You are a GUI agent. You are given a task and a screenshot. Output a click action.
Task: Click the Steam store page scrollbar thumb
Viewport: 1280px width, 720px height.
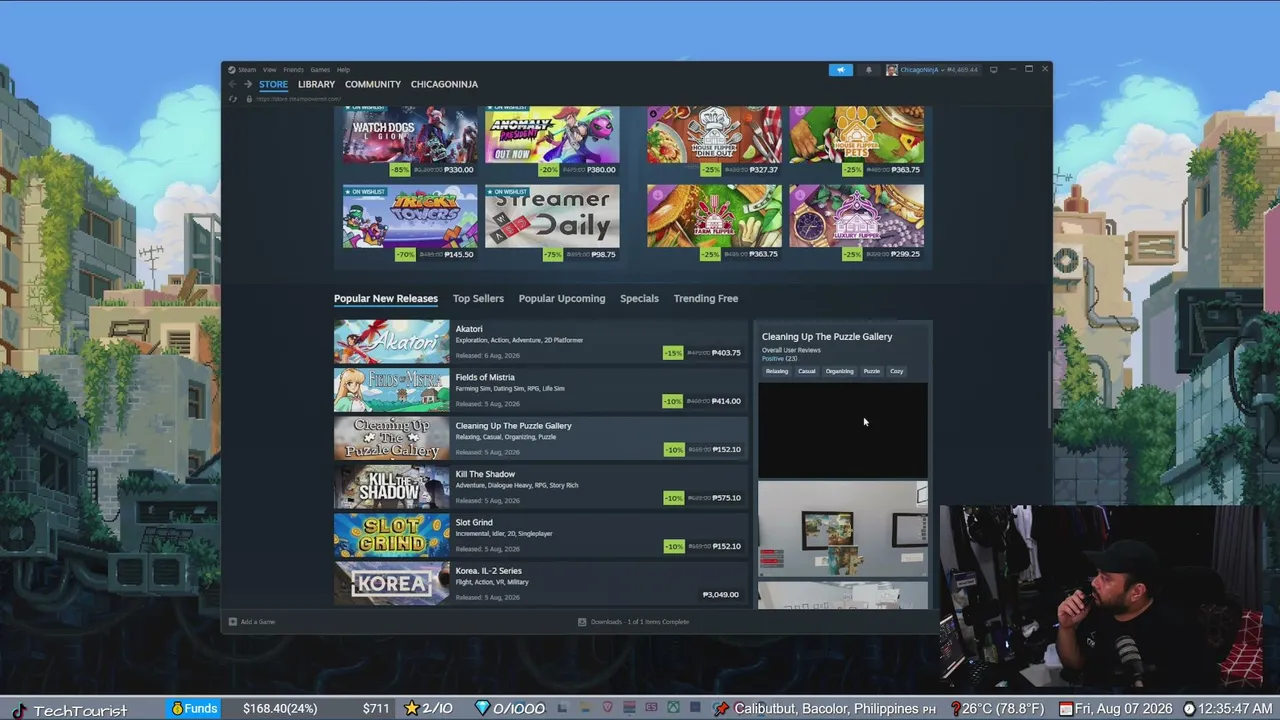[x=1047, y=388]
